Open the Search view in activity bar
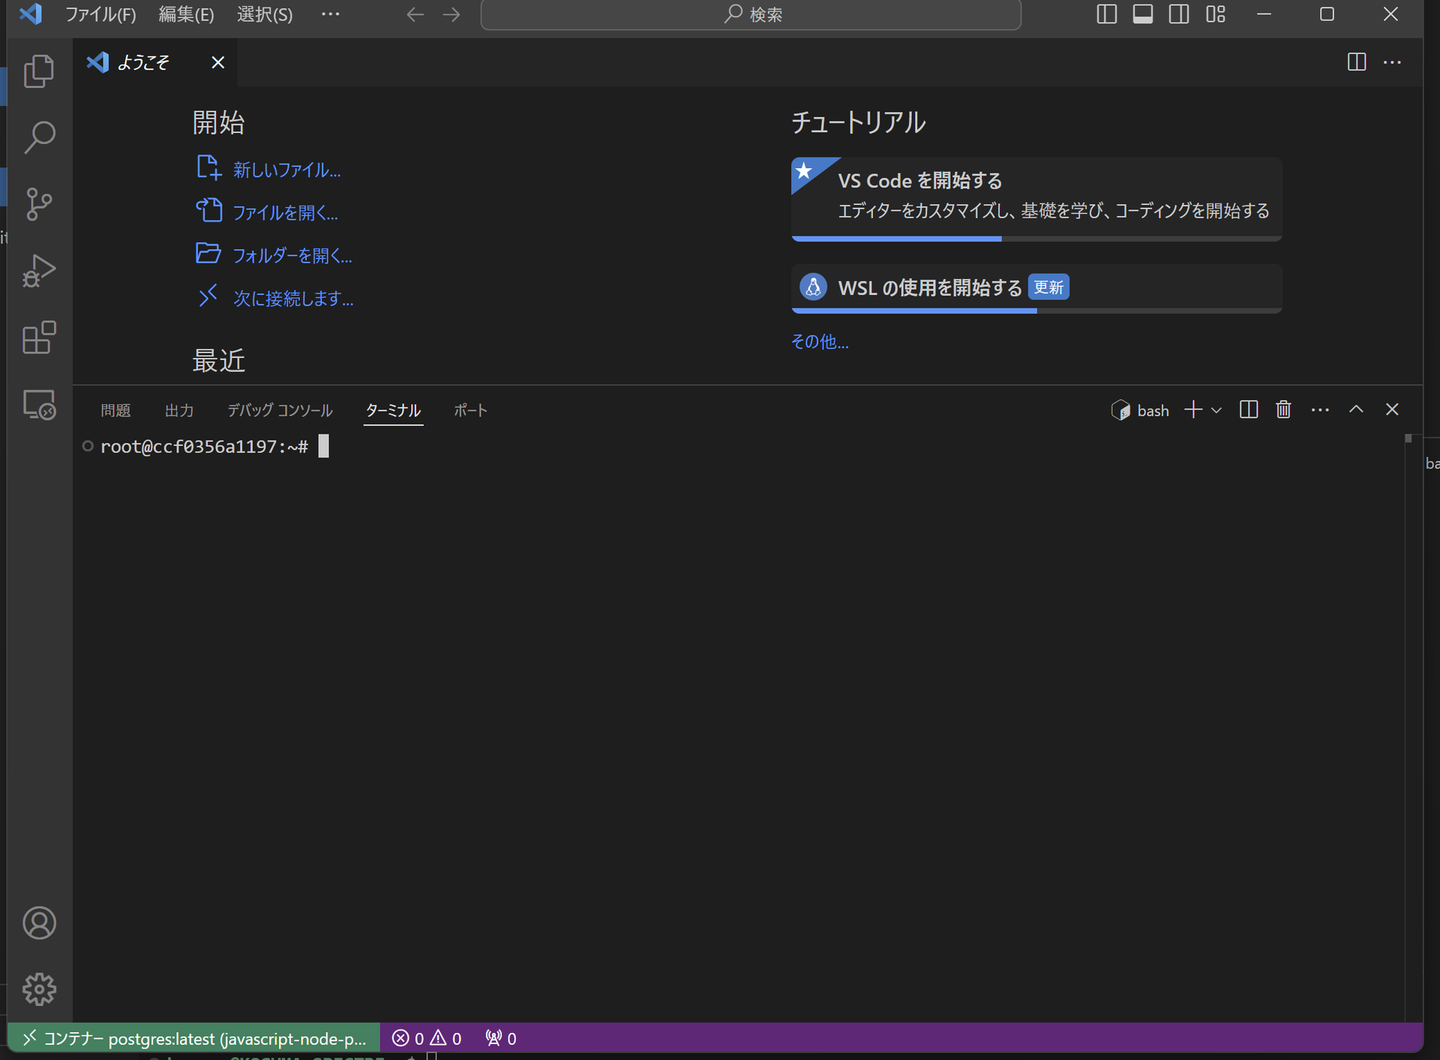The height and width of the screenshot is (1060, 1440). [39, 137]
